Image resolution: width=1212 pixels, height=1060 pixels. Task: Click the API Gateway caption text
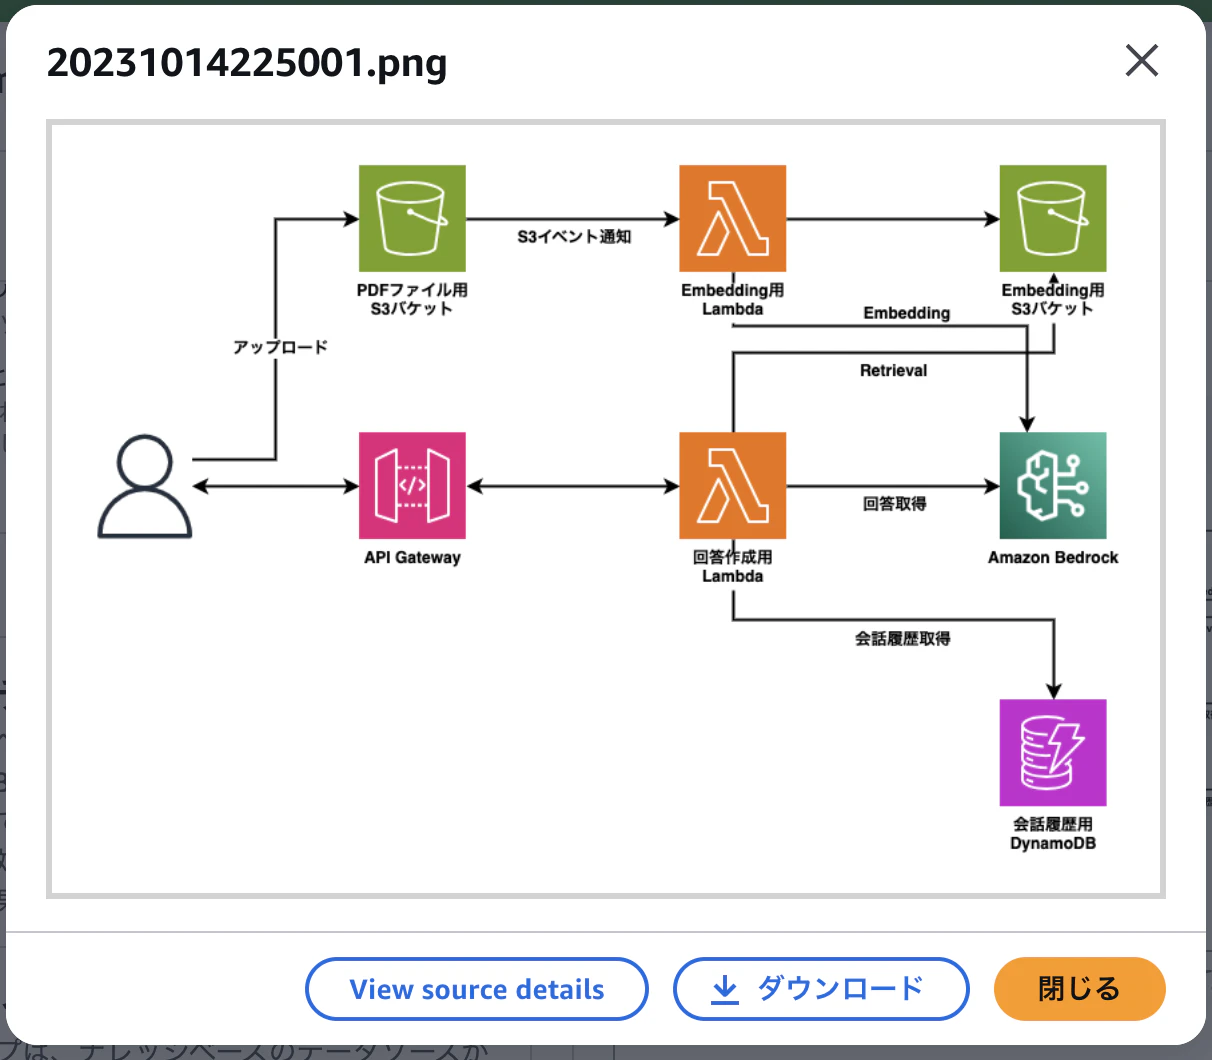tap(412, 557)
